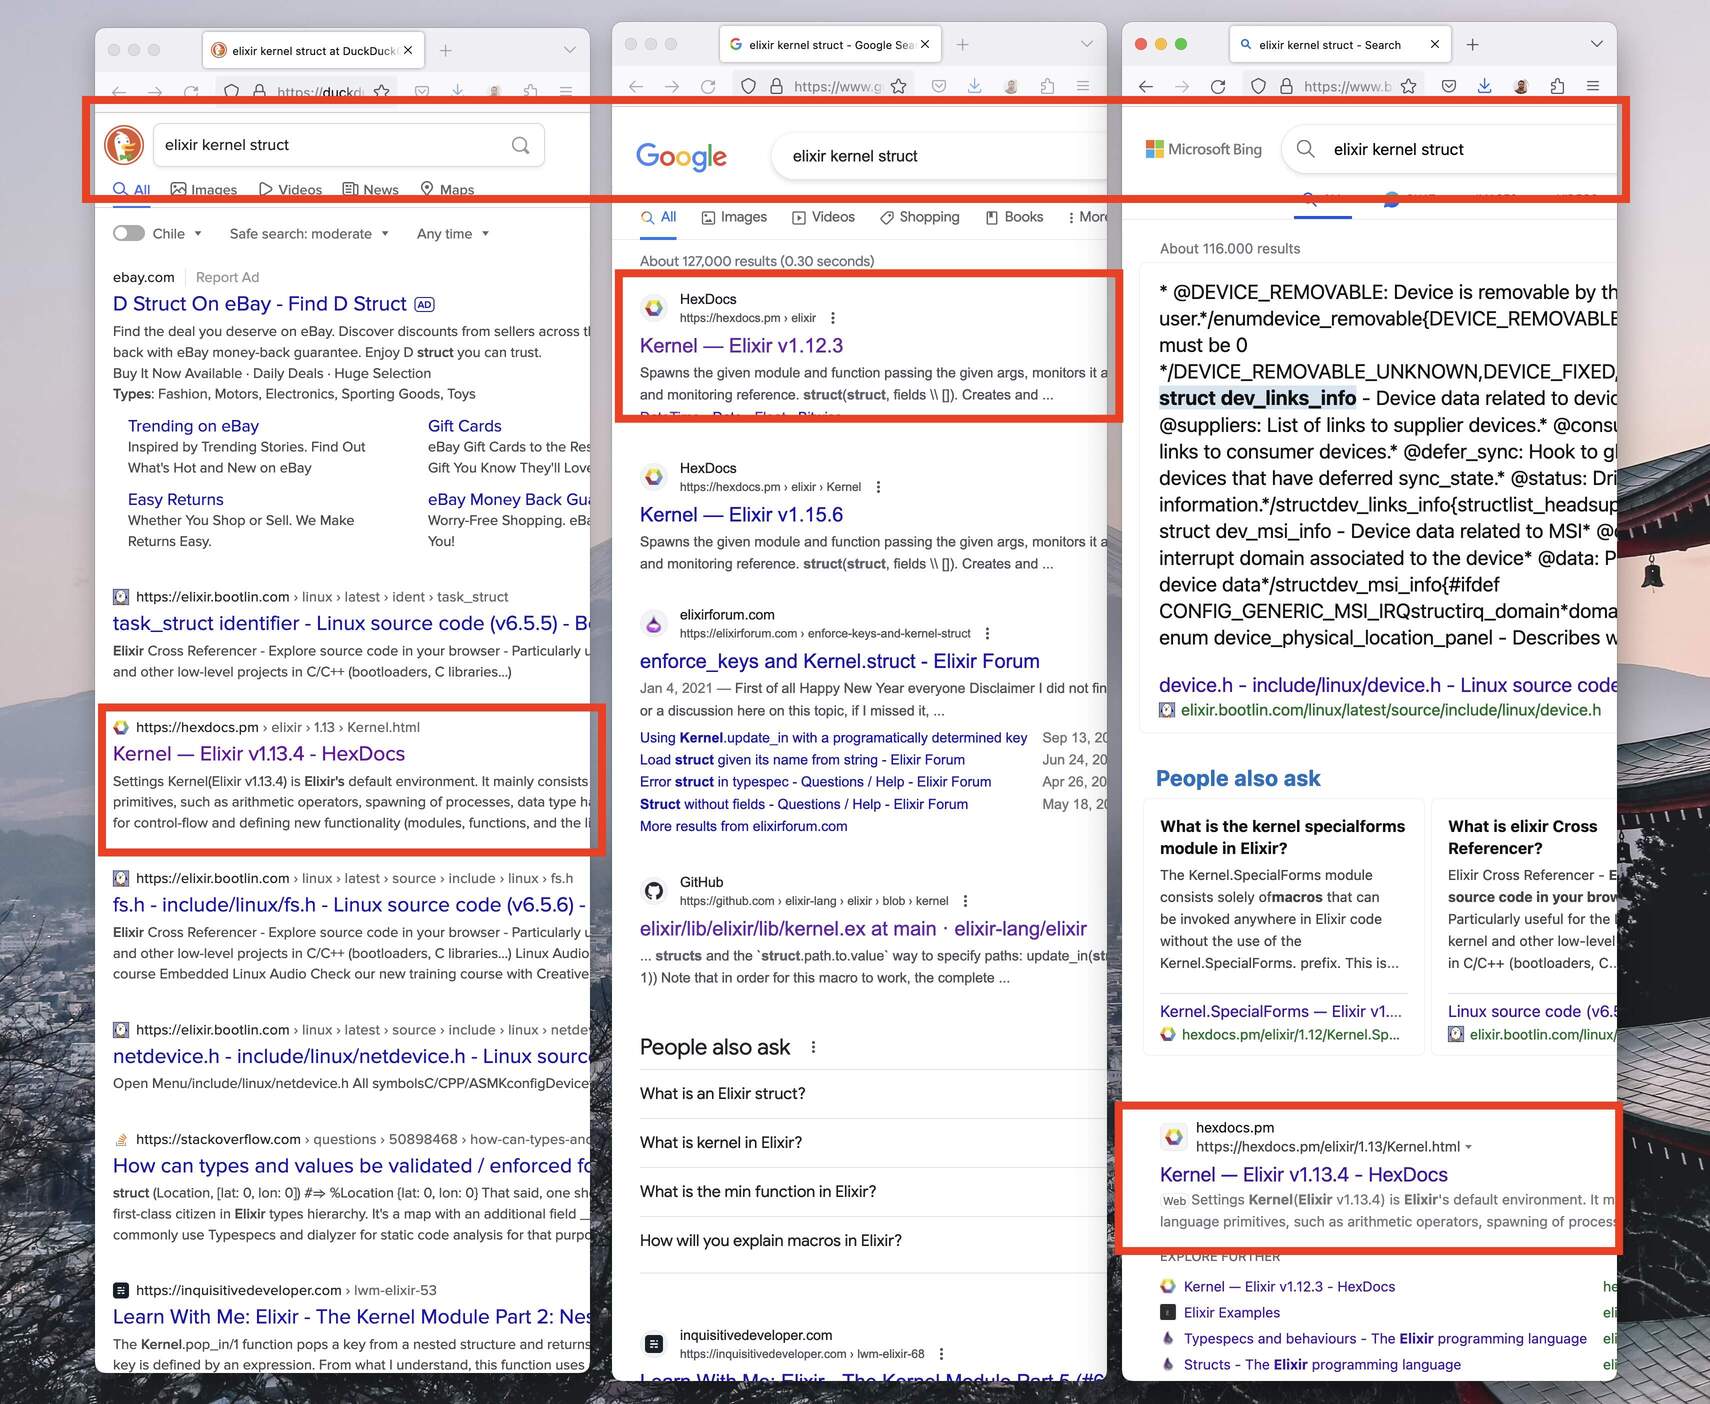Image resolution: width=1710 pixels, height=1404 pixels.
Task: Click the Microsoft Bing logo
Action: pyautogui.click(x=1204, y=149)
